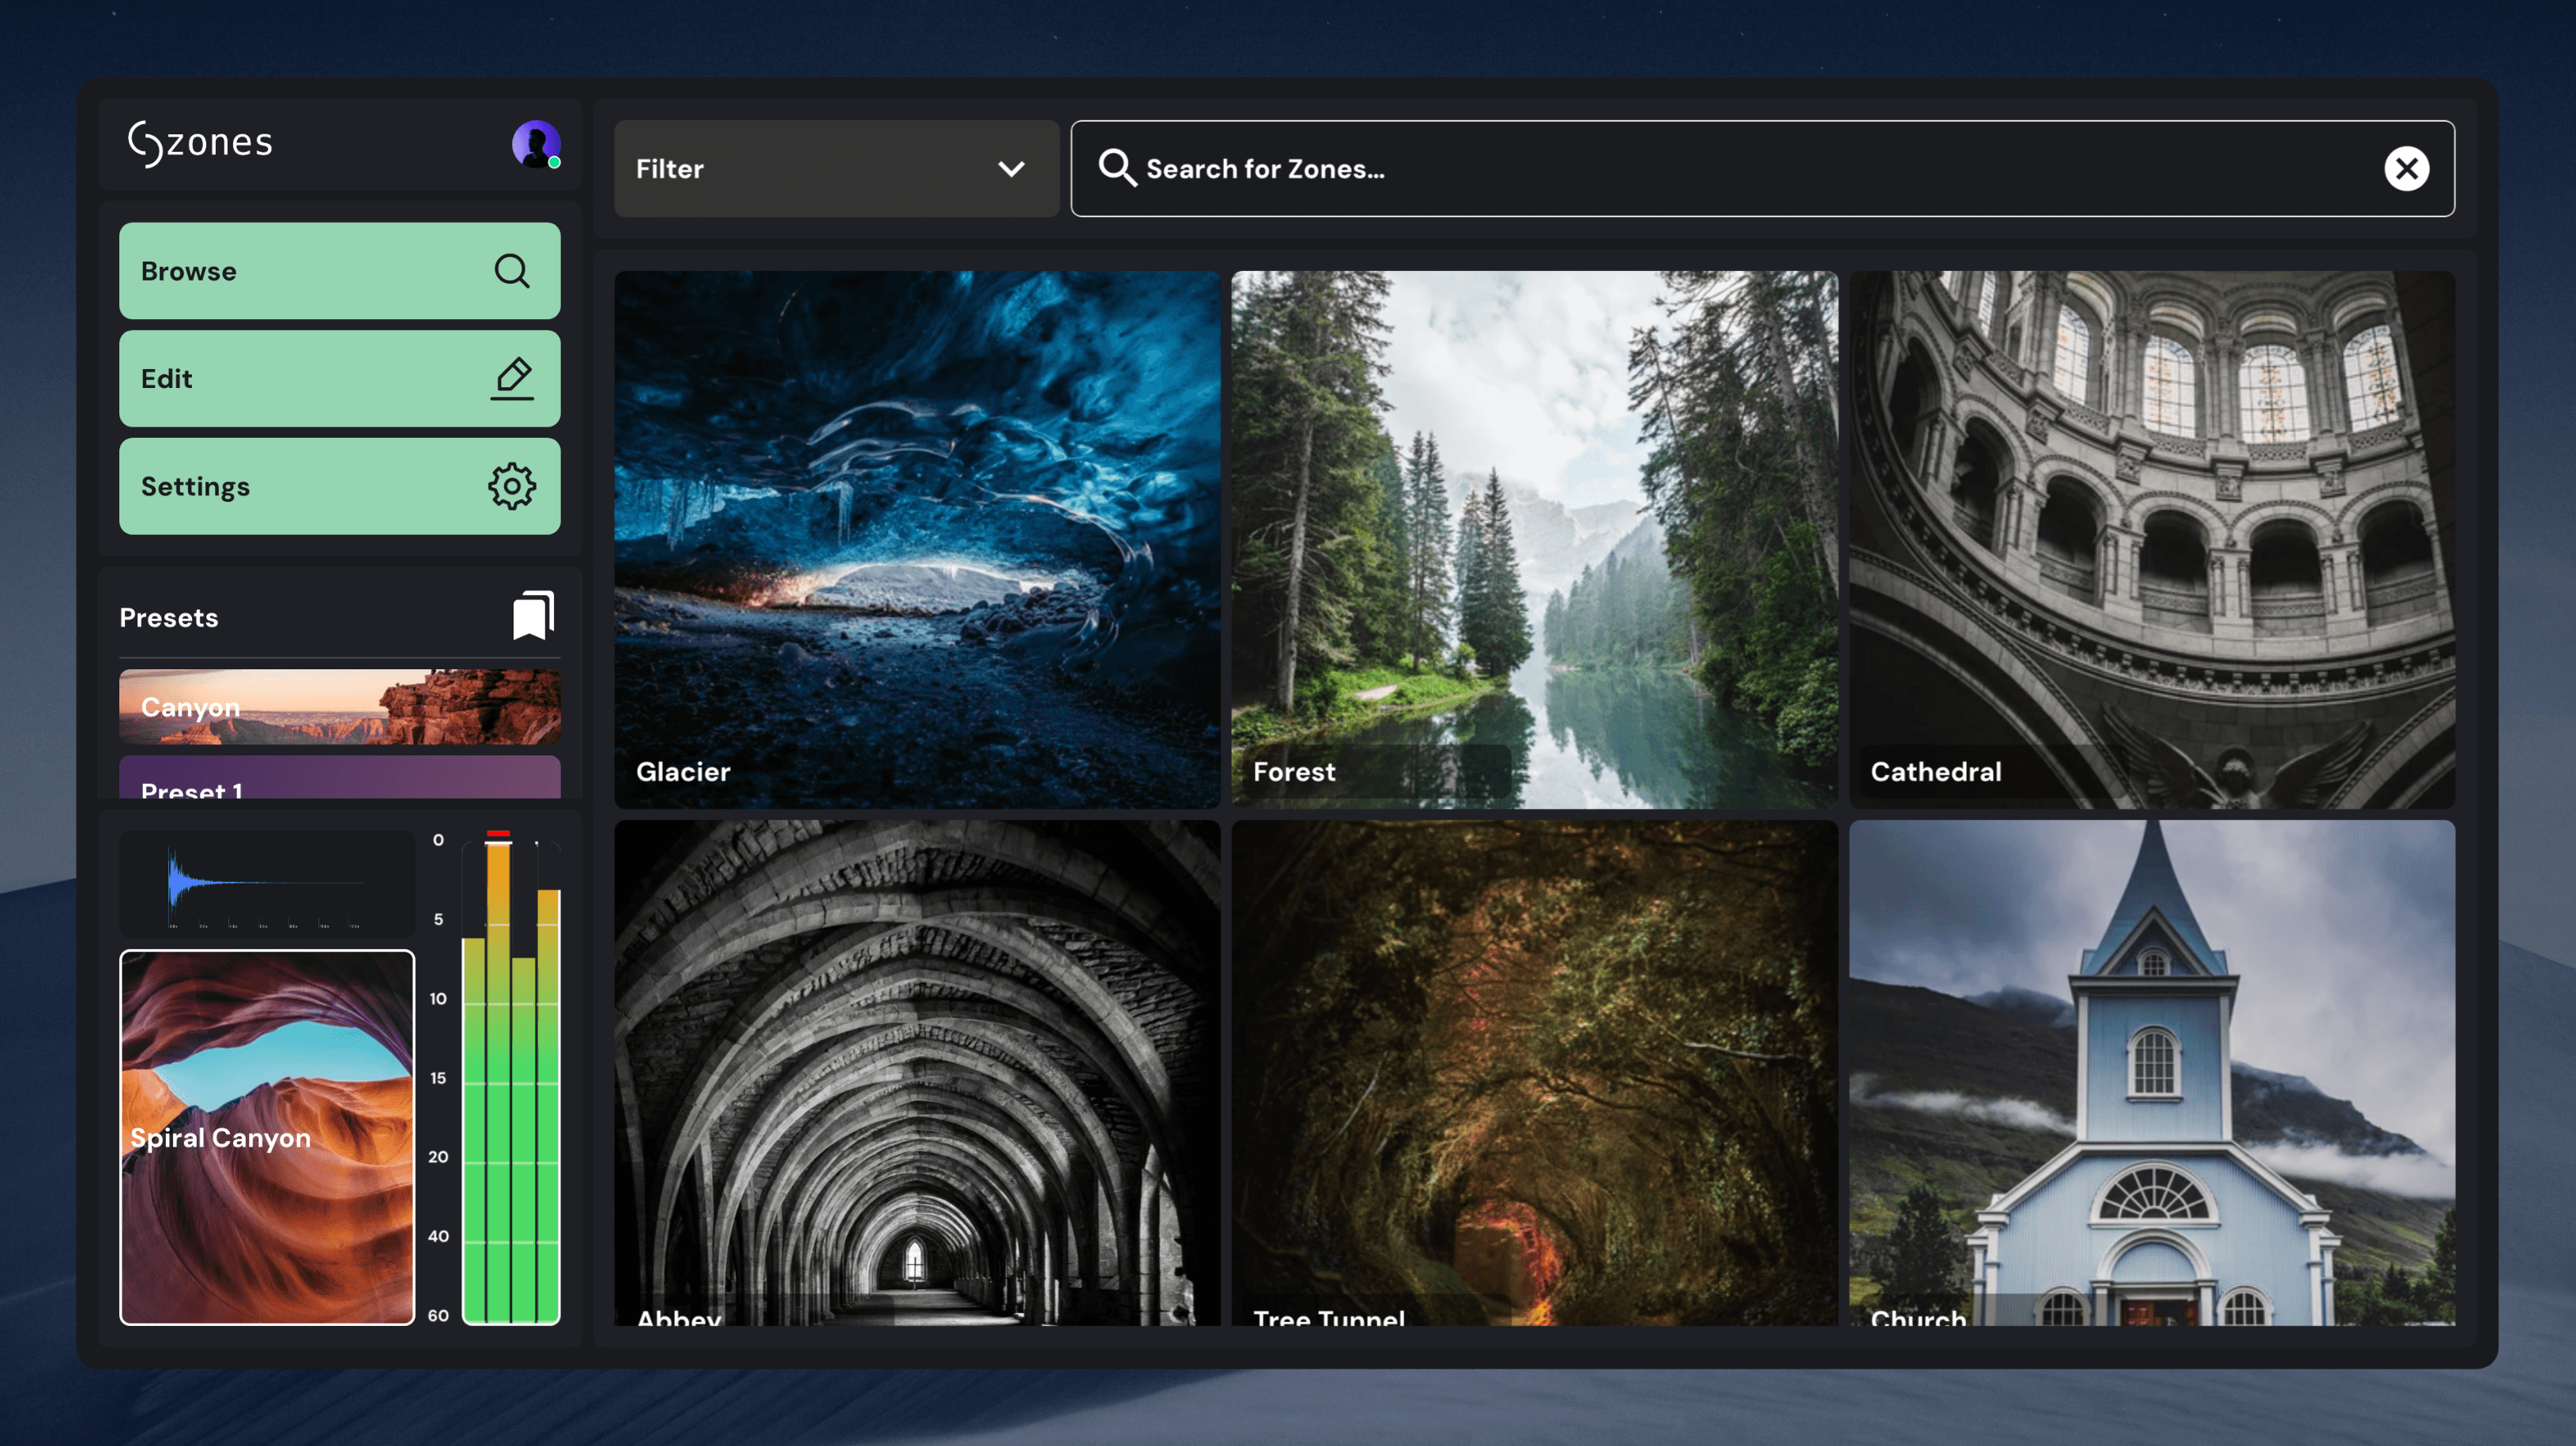Viewport: 2576px width, 1446px height.
Task: Click the Zones logo
Action: (x=200, y=143)
